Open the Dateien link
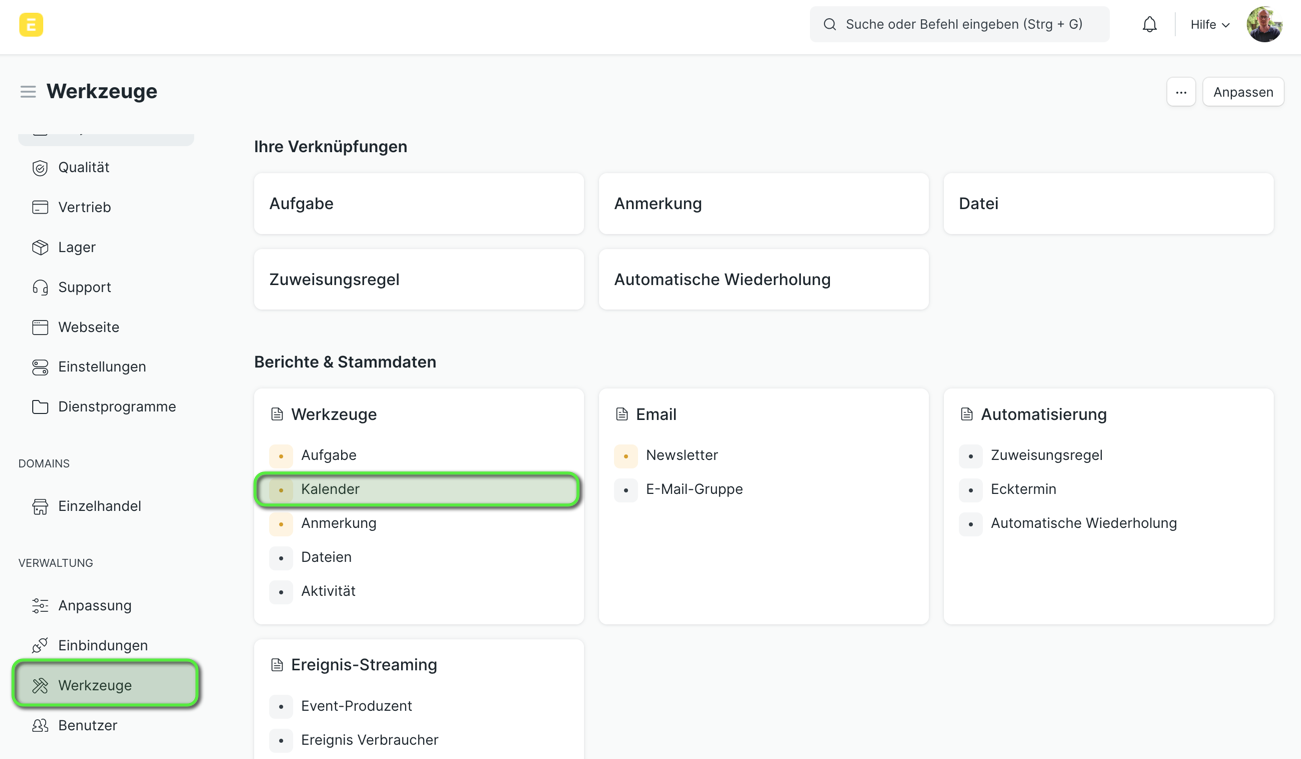The height and width of the screenshot is (759, 1301). 326,557
